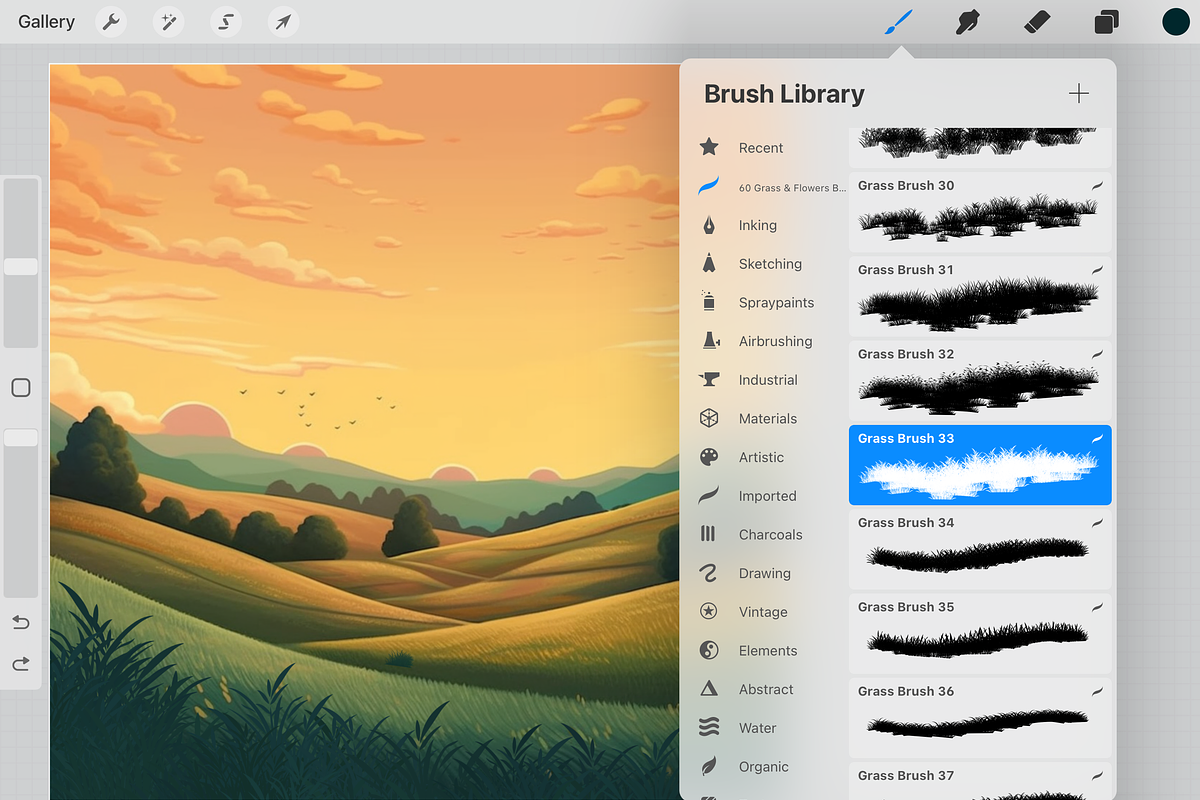
Task: Click the Vintage star badge icon
Action: pos(709,611)
